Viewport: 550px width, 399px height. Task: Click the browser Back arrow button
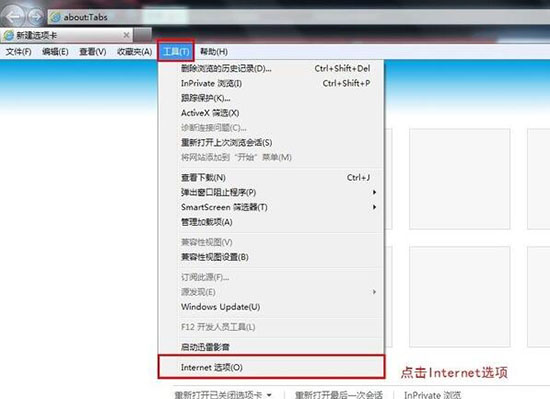(13, 16)
